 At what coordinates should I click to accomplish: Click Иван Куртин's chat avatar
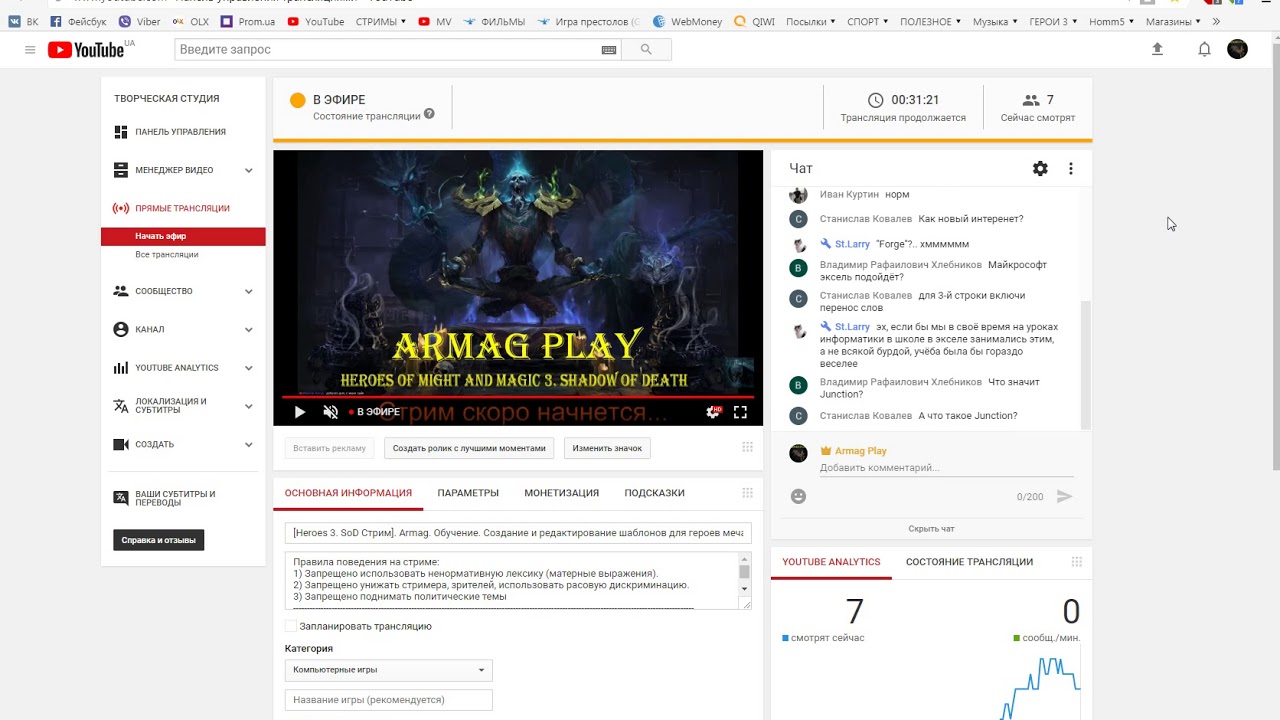pos(798,195)
